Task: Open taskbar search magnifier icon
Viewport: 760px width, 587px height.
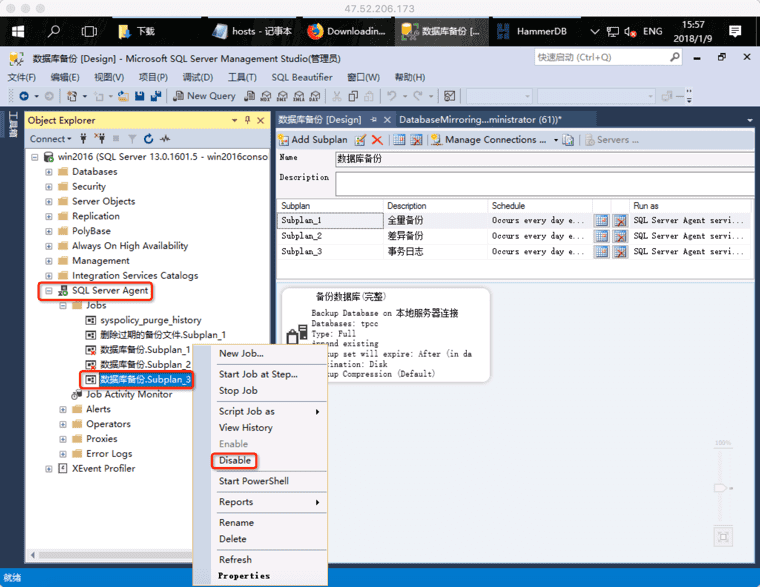Action: pyautogui.click(x=53, y=32)
